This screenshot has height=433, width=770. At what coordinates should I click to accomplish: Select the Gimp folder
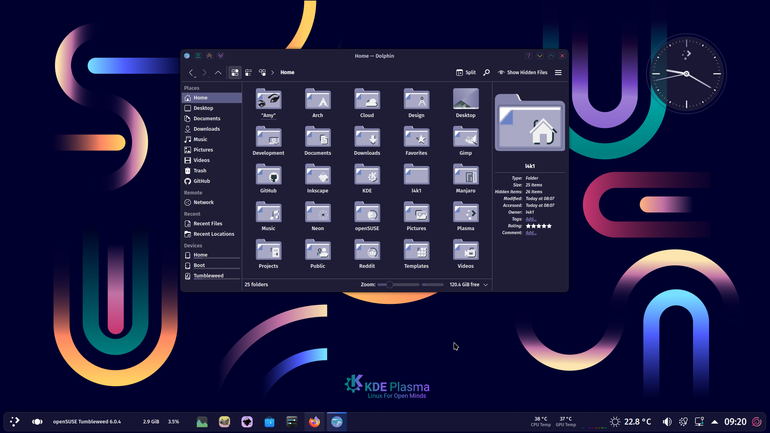click(466, 141)
